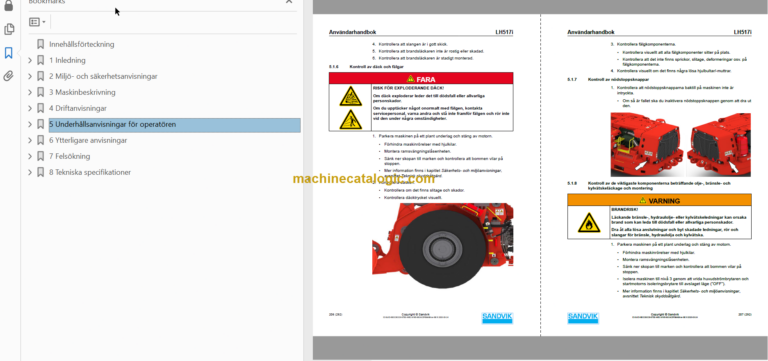Screen dimensions: 768x361
Task: Expand the '6 Ytterligare anvisningar' bookmark
Action: (30, 140)
